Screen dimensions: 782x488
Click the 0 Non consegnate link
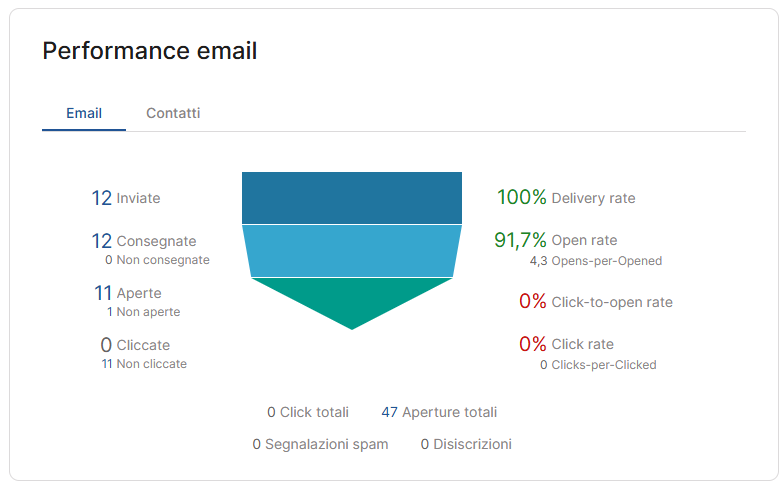click(157, 260)
